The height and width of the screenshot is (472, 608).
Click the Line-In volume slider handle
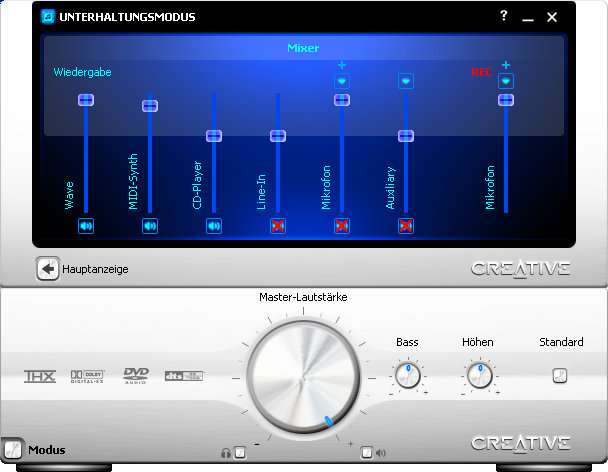point(278,136)
